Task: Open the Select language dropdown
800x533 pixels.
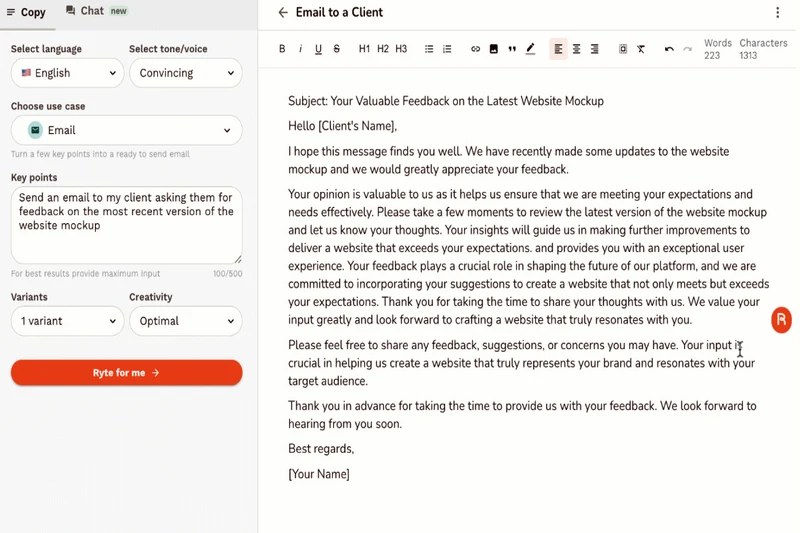Action: [68, 73]
